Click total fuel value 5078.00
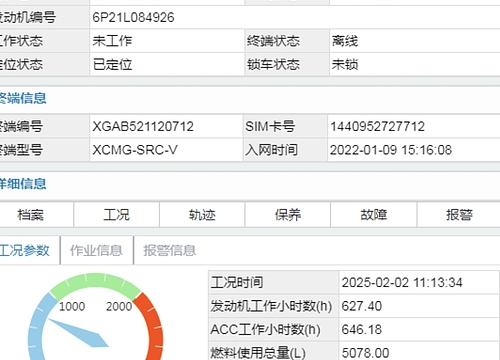 pos(365,353)
